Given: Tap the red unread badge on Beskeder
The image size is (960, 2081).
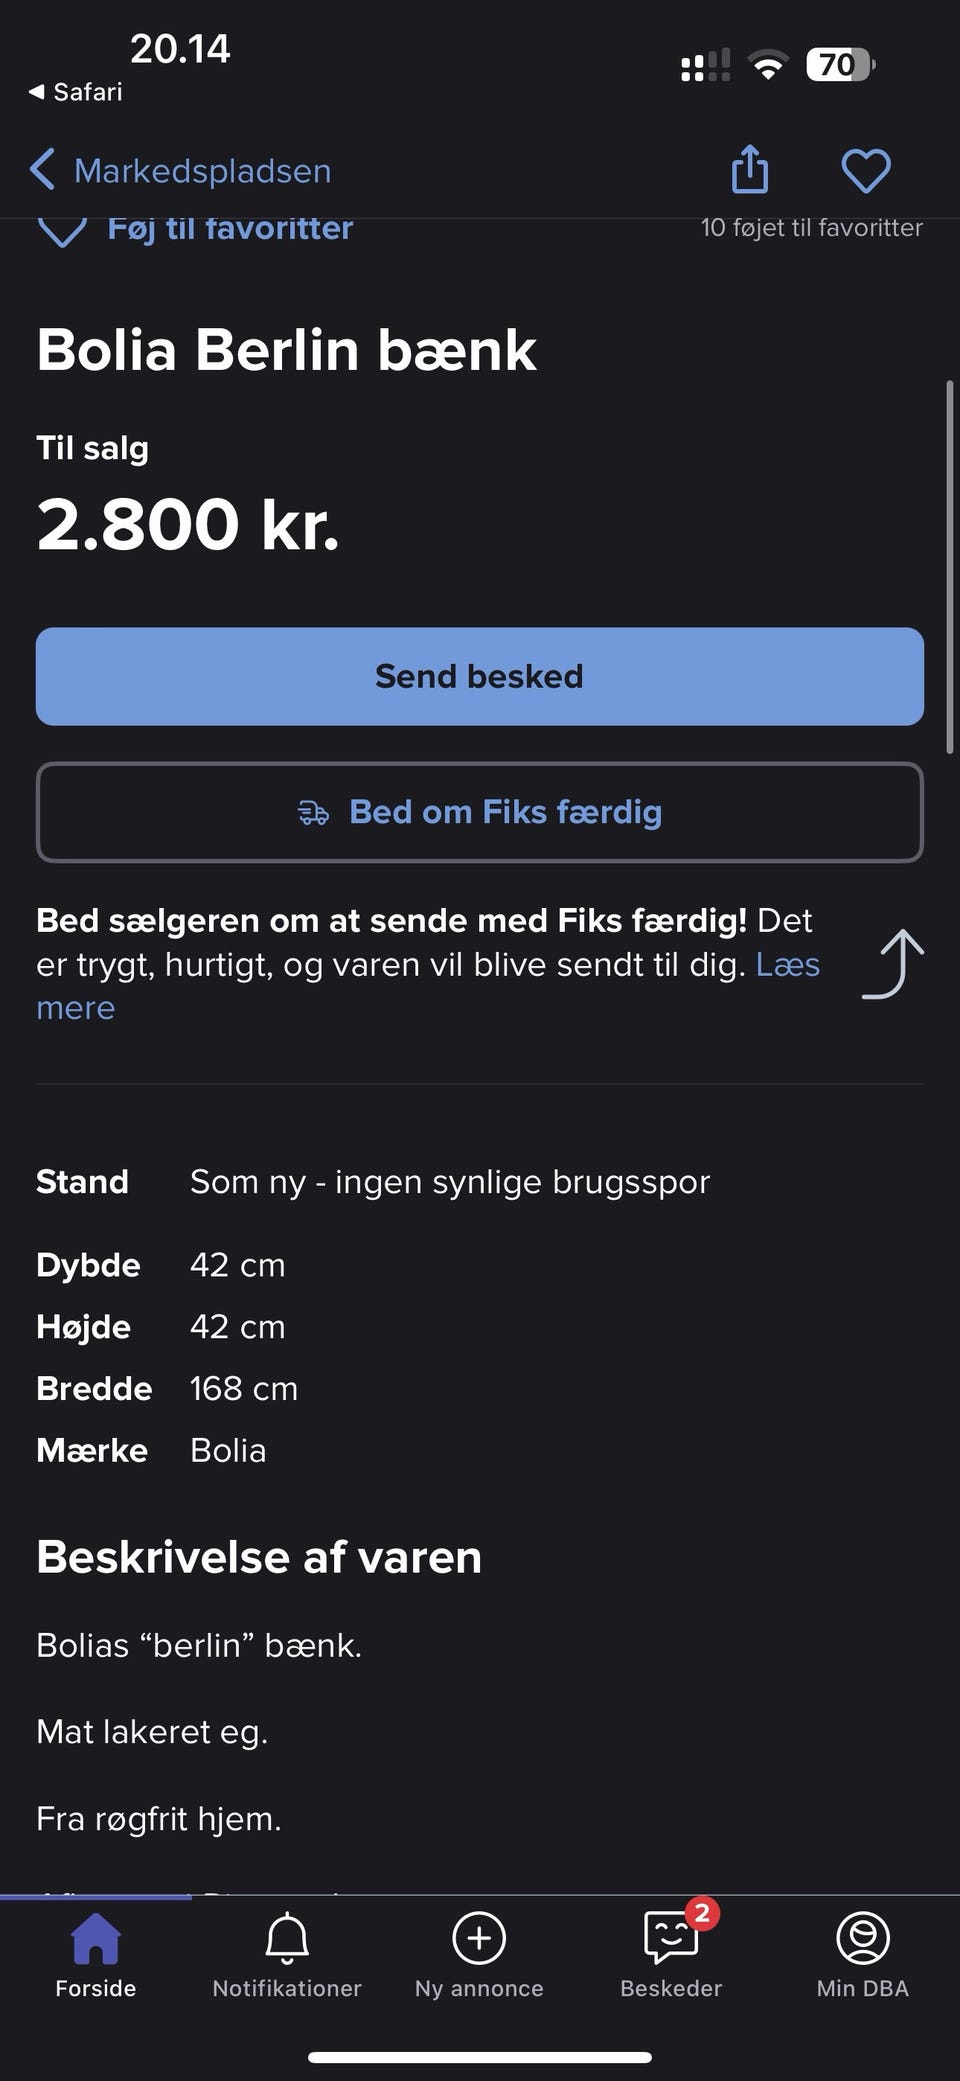Looking at the screenshot, I should [x=702, y=1913].
